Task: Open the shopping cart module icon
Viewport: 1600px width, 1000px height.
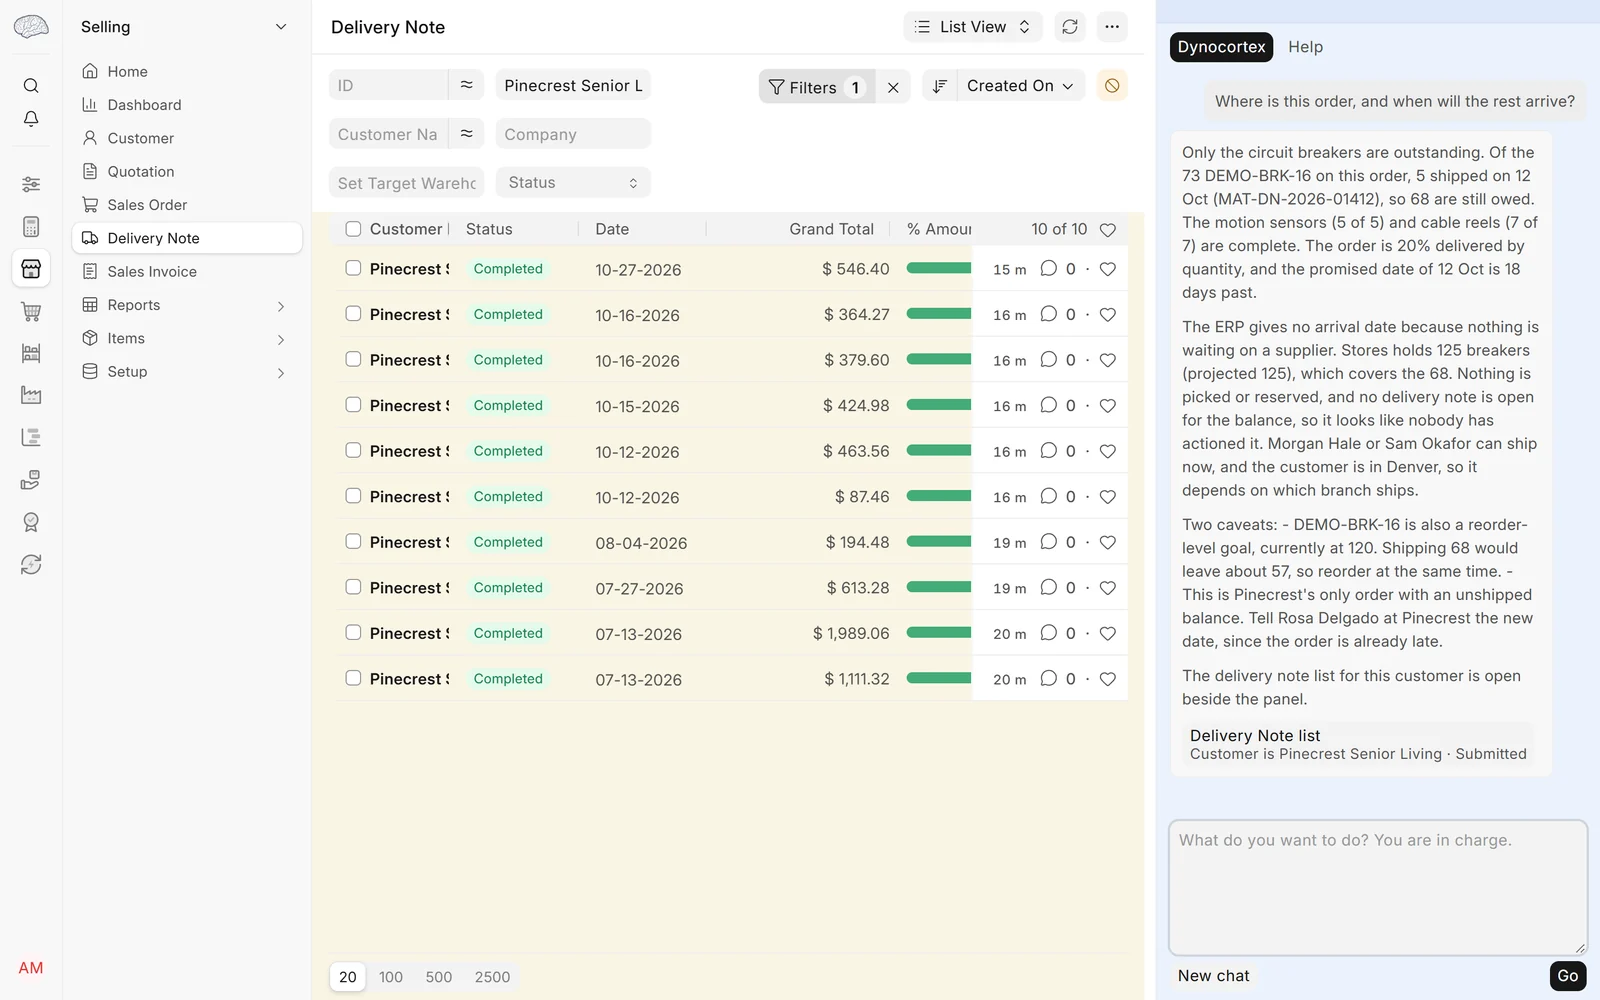Action: 31,311
